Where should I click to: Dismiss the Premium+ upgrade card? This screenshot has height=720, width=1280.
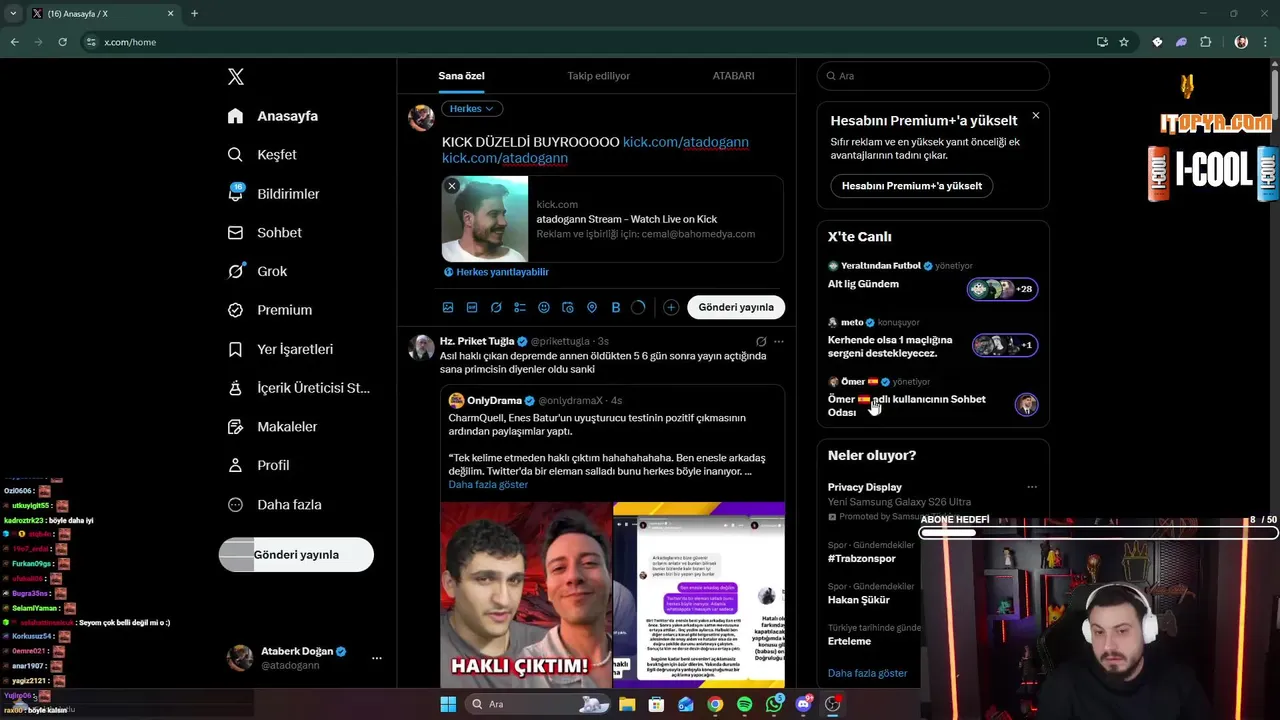point(1036,116)
